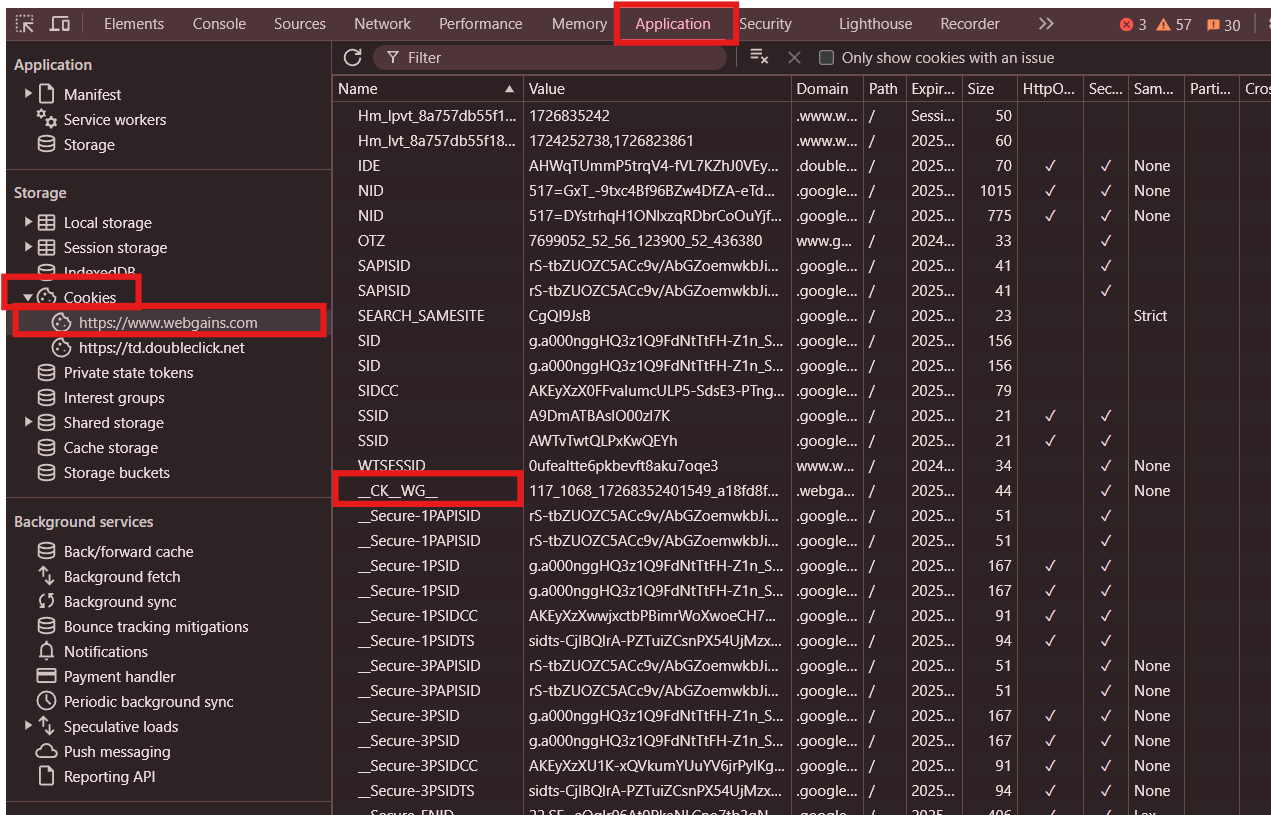
Task: Toggle the device toolbar icon
Action: 60,24
